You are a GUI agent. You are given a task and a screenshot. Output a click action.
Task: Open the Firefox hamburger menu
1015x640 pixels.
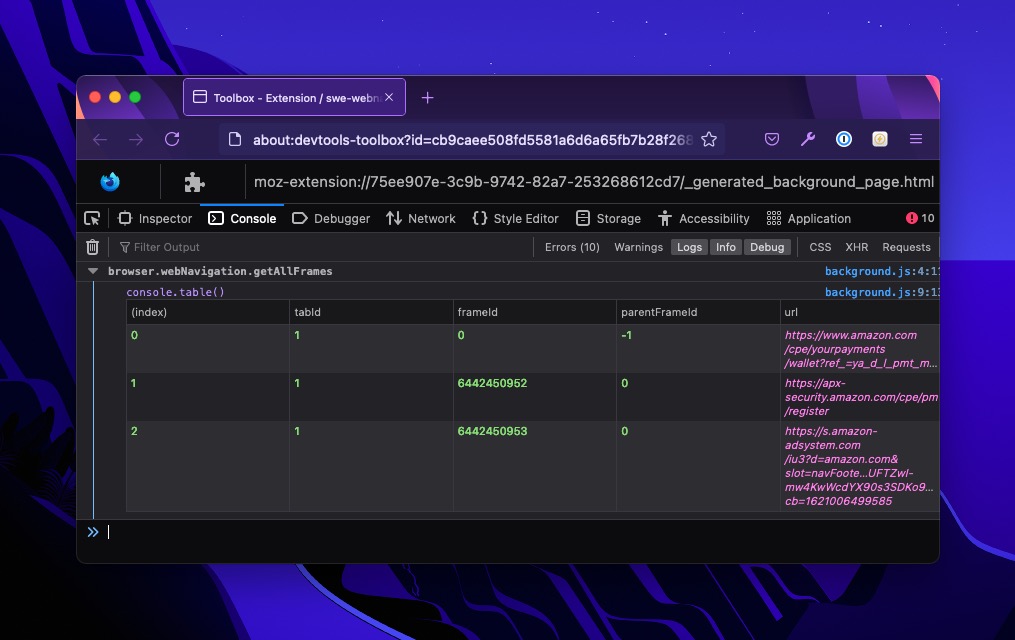[x=916, y=139]
